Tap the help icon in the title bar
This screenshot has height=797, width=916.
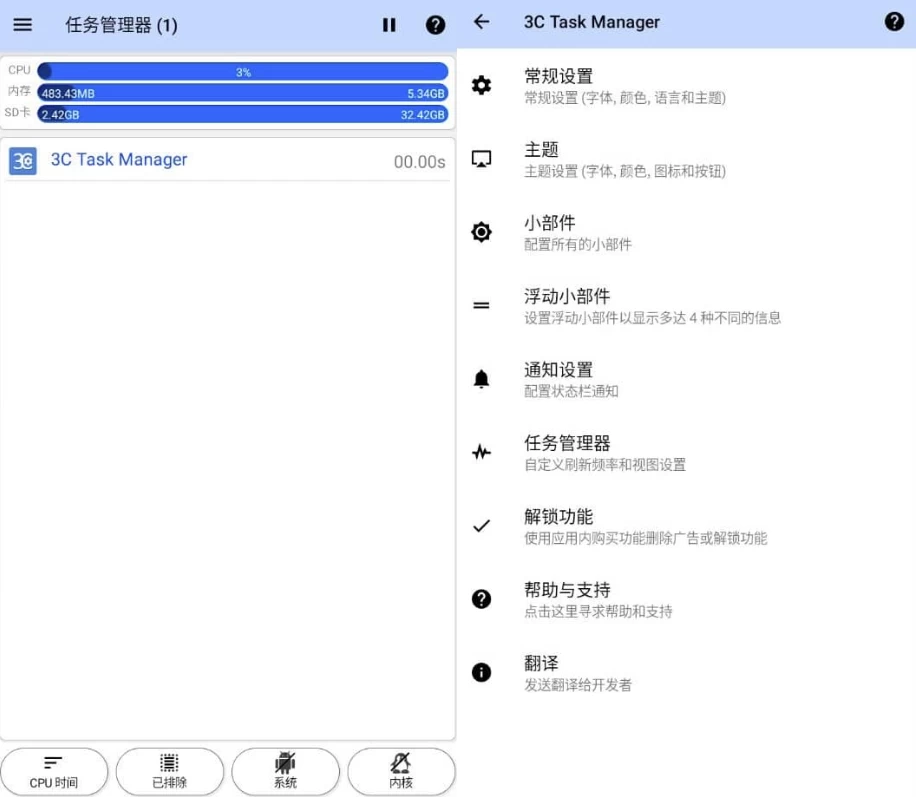(x=436, y=25)
